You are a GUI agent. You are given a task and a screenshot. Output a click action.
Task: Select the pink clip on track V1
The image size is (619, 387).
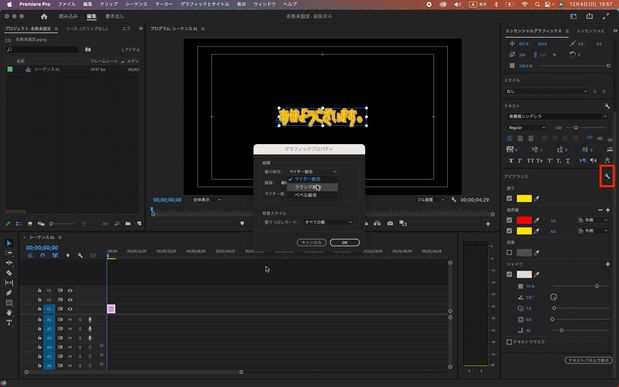111,309
